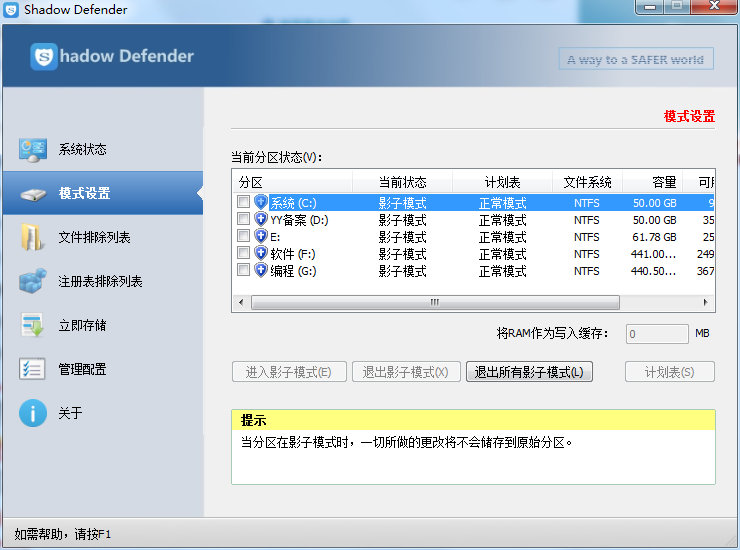
Task: Click shield icon of E: partition
Action: tap(261, 236)
